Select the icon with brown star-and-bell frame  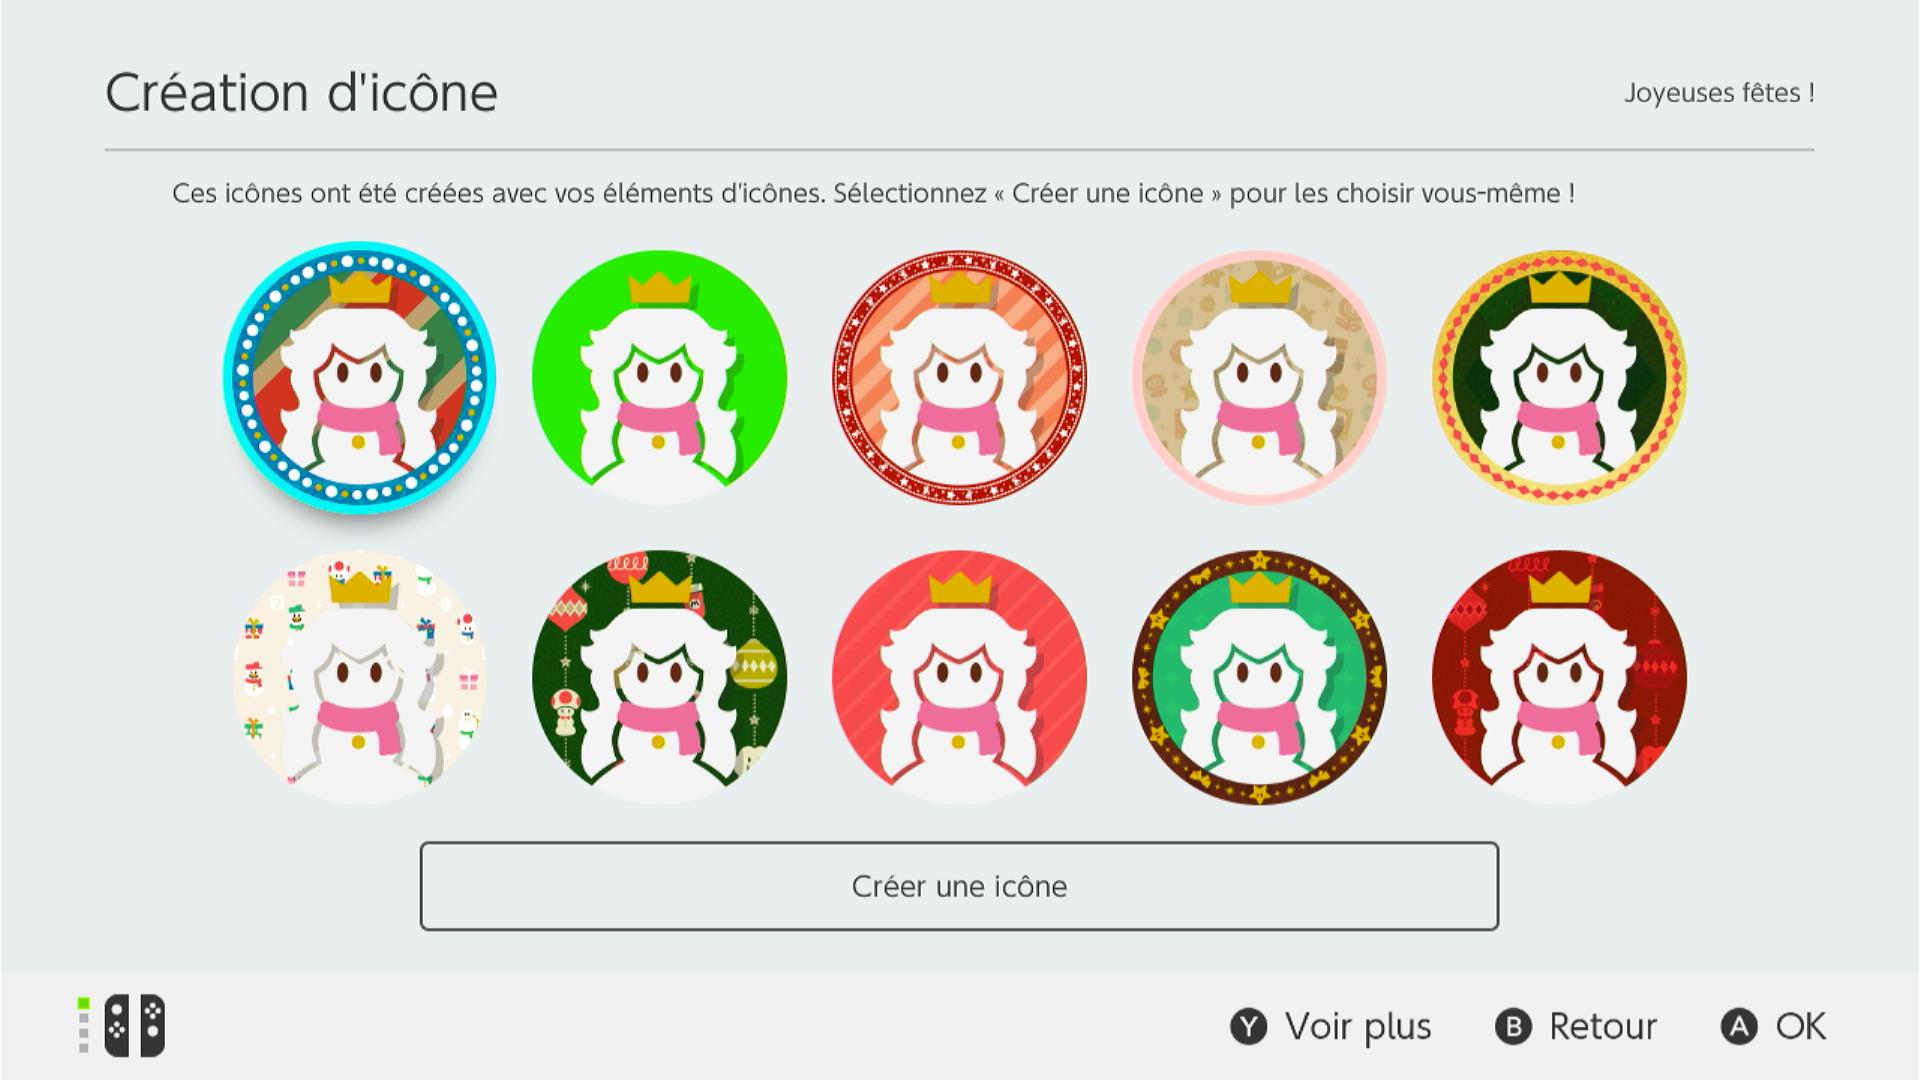tap(1259, 677)
